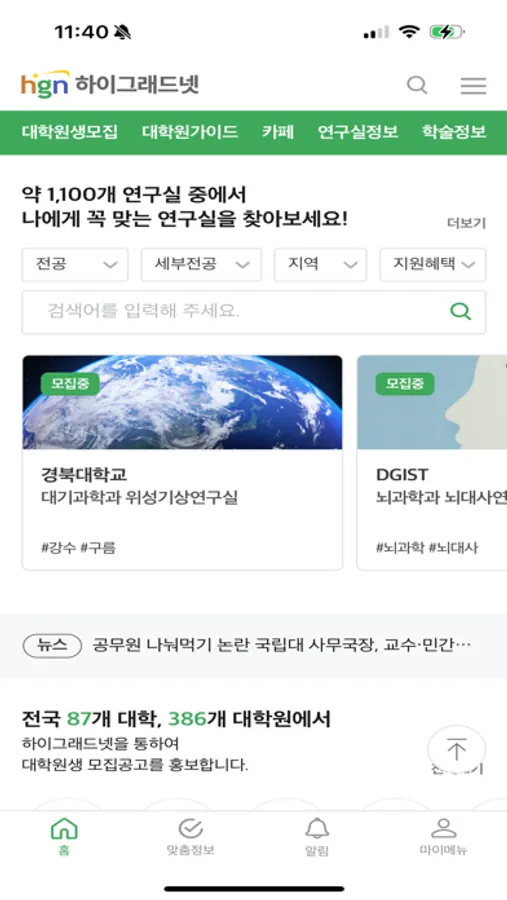The width and height of the screenshot is (507, 900).
Task: Tap the green search icon in search field
Action: 460,312
